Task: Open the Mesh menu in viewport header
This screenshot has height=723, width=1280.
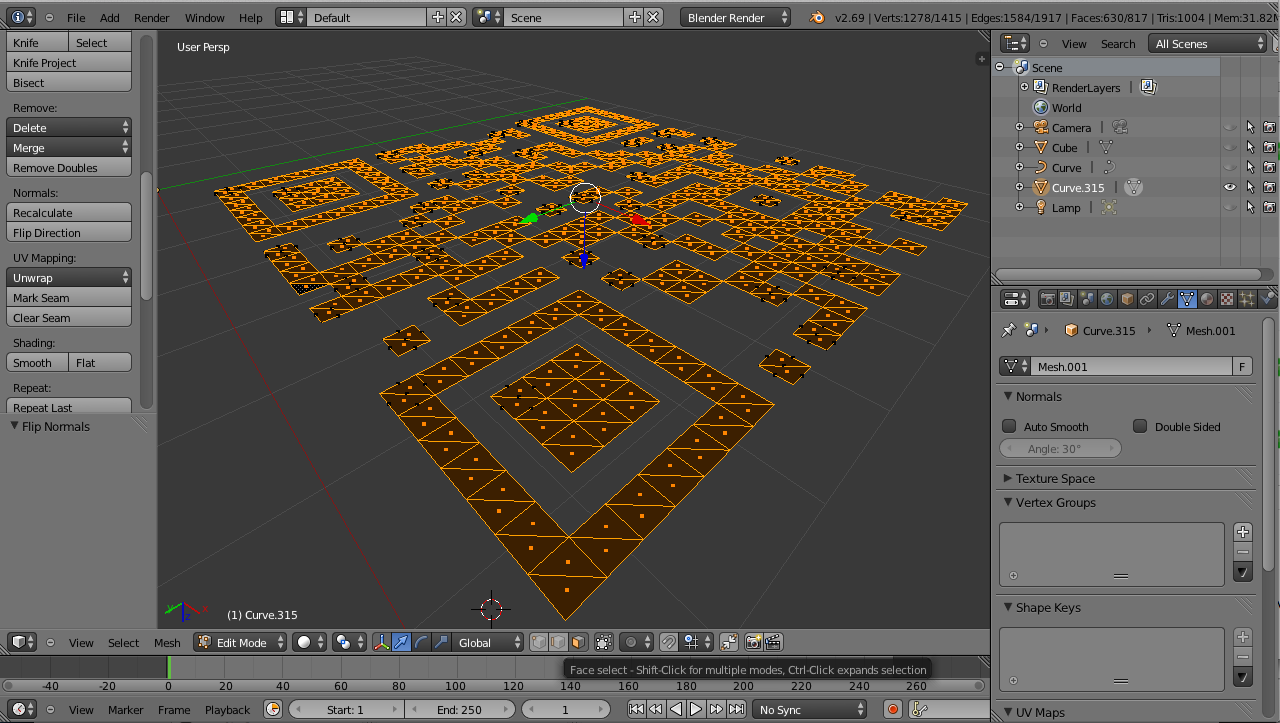Action: 166,642
